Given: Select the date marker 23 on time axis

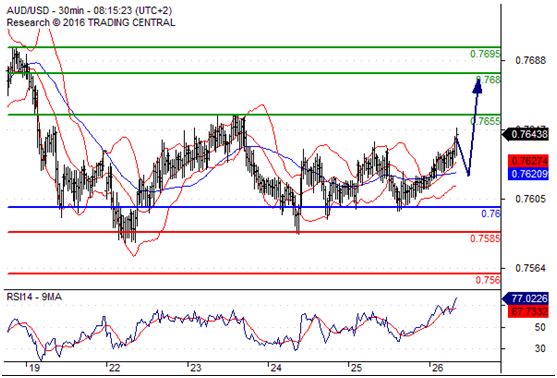Looking at the screenshot, I should click(195, 368).
